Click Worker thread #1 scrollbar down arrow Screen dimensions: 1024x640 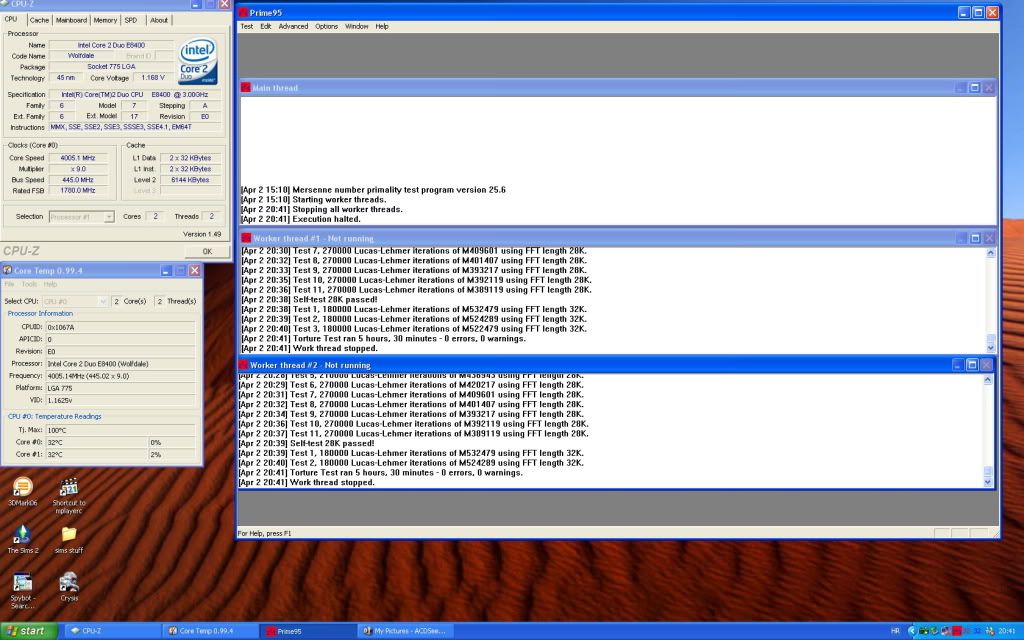[990, 348]
